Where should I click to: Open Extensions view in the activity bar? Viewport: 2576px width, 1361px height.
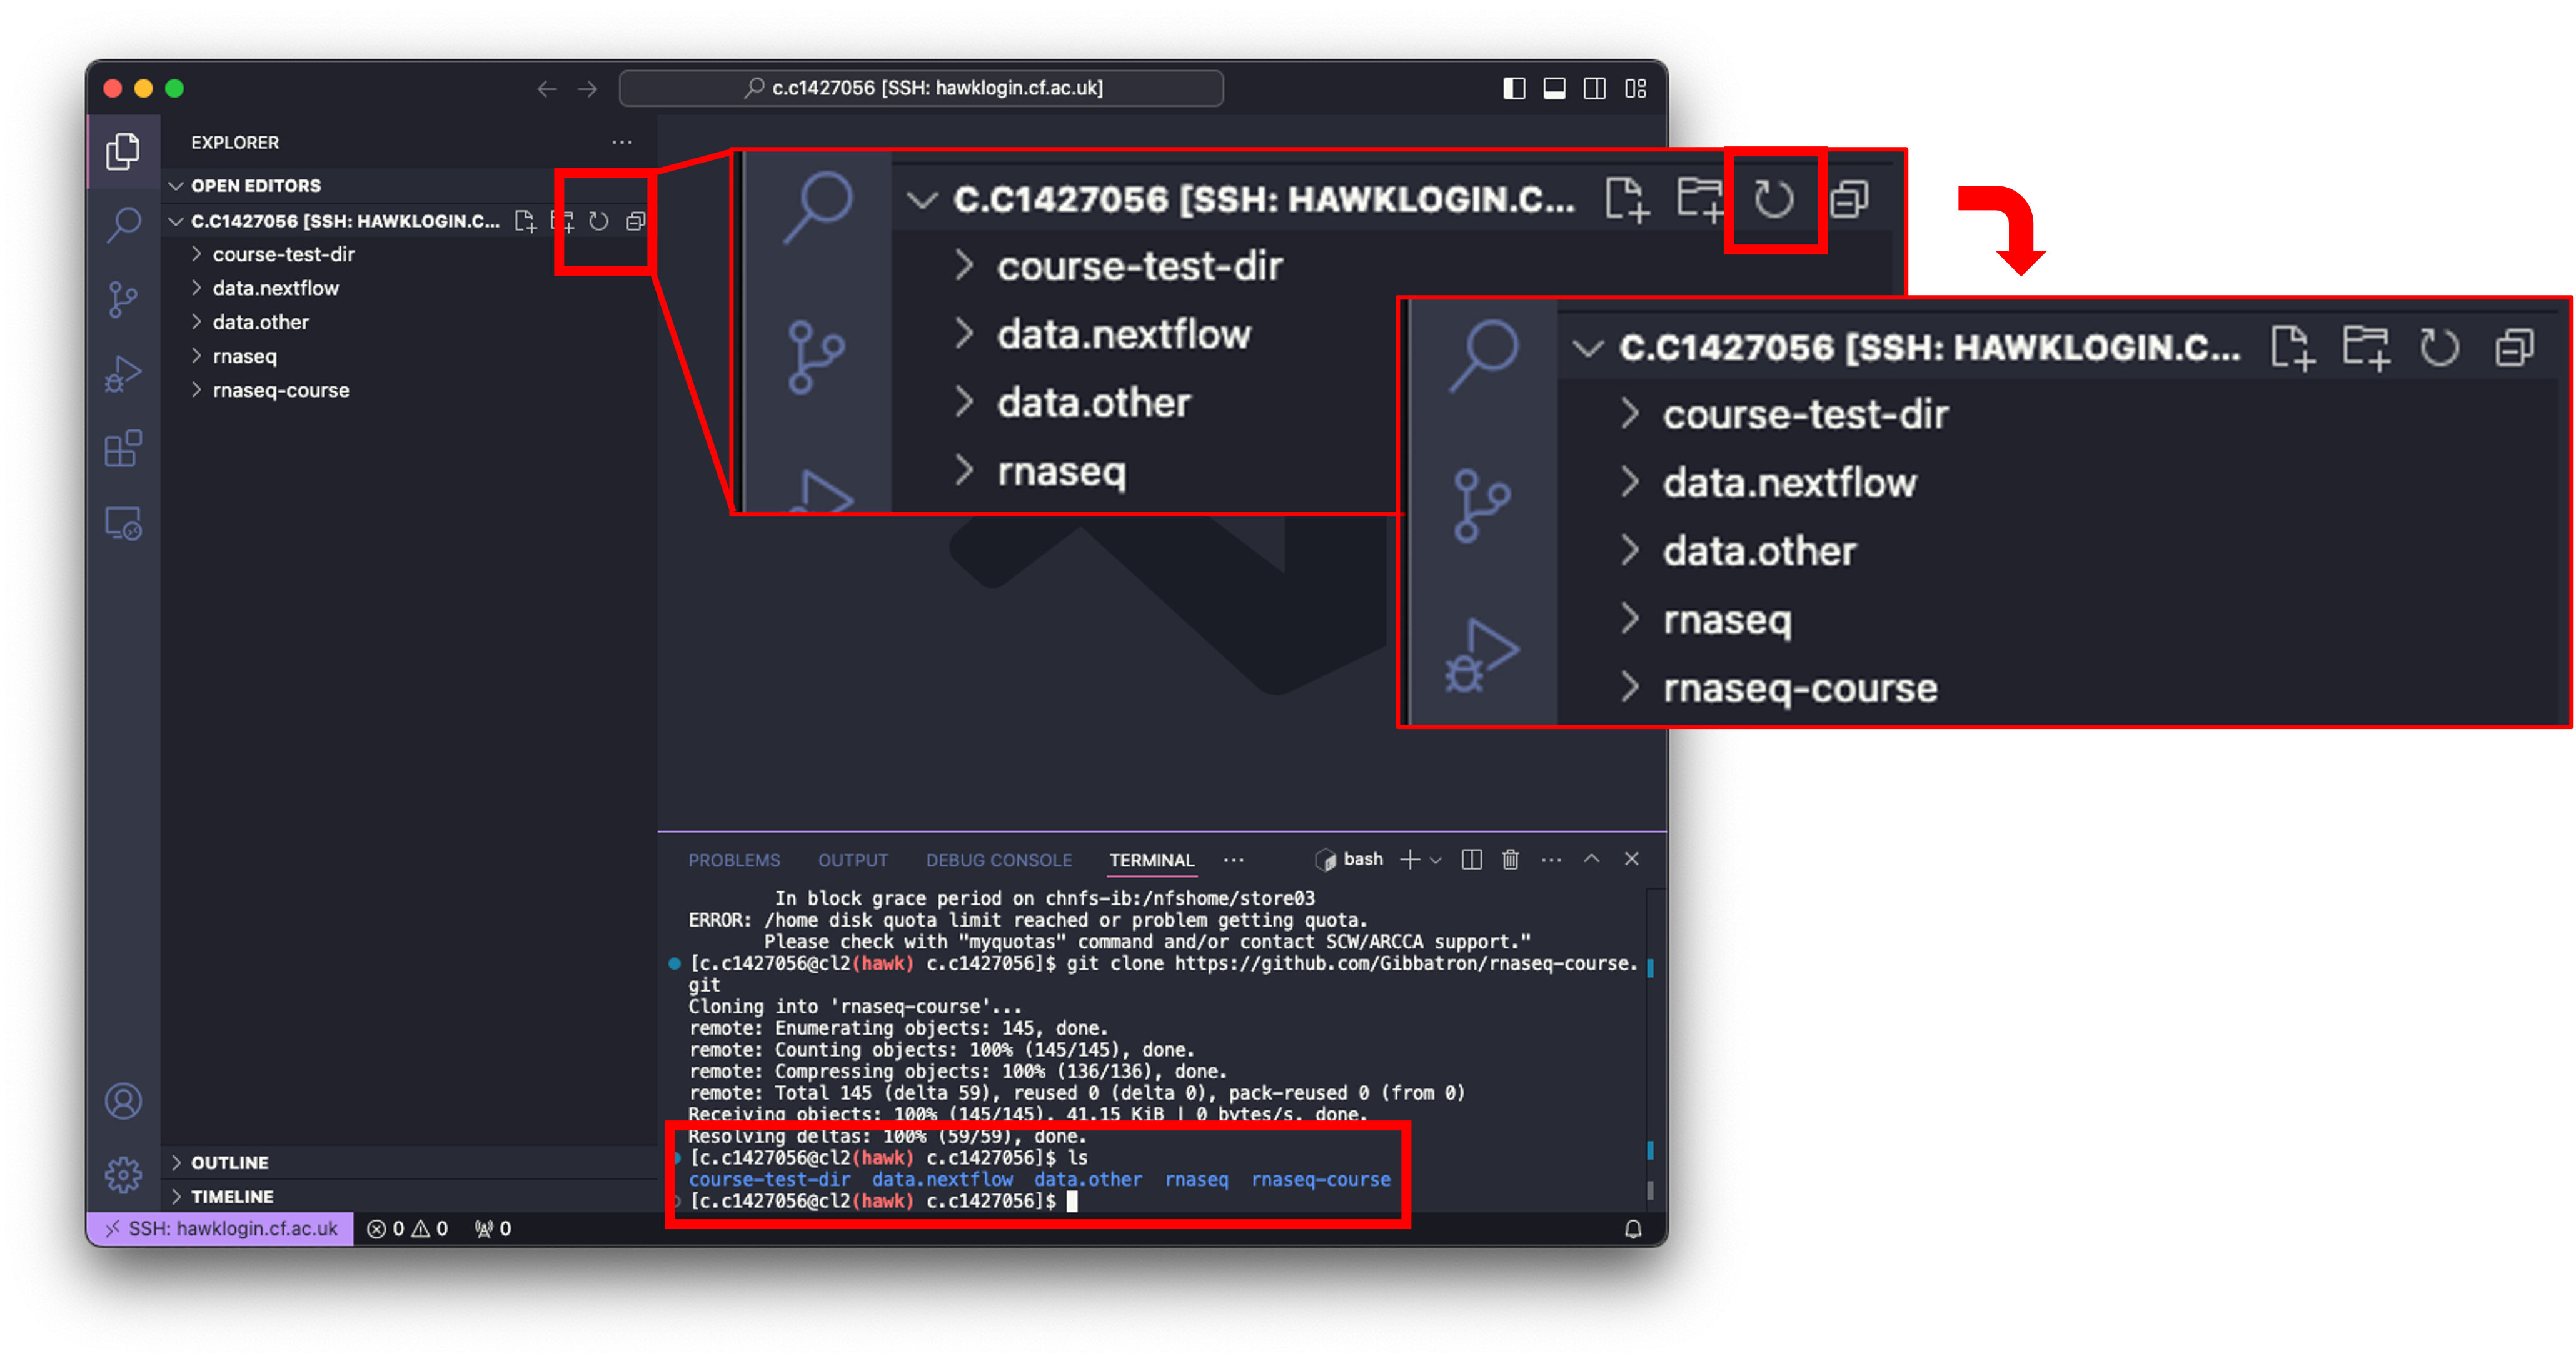[x=123, y=448]
